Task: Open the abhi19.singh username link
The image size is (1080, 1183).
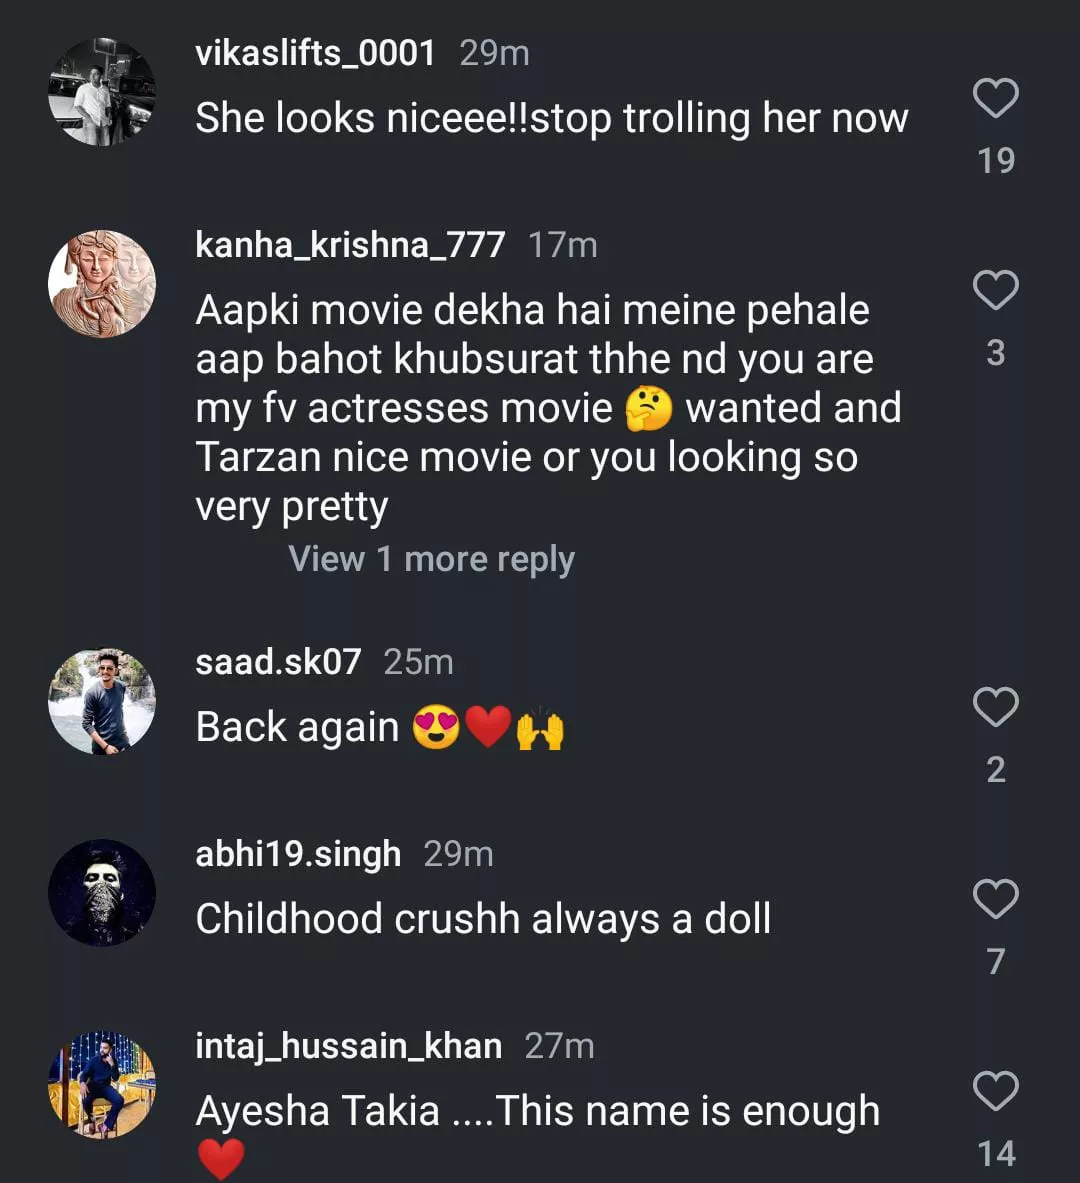Action: point(298,854)
